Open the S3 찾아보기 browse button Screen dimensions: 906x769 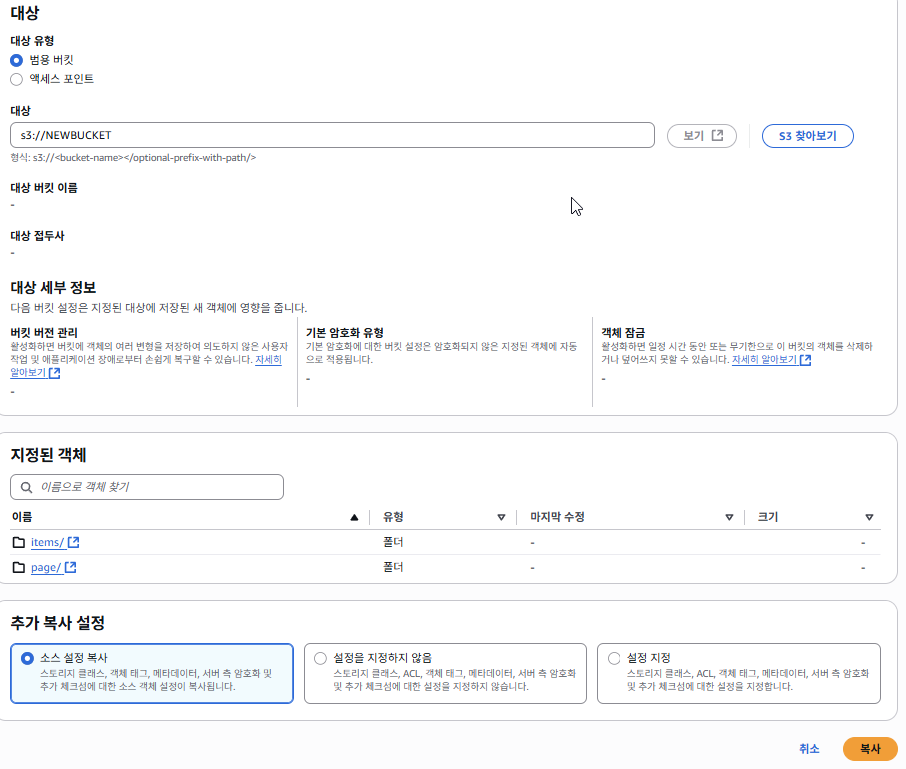pos(807,135)
